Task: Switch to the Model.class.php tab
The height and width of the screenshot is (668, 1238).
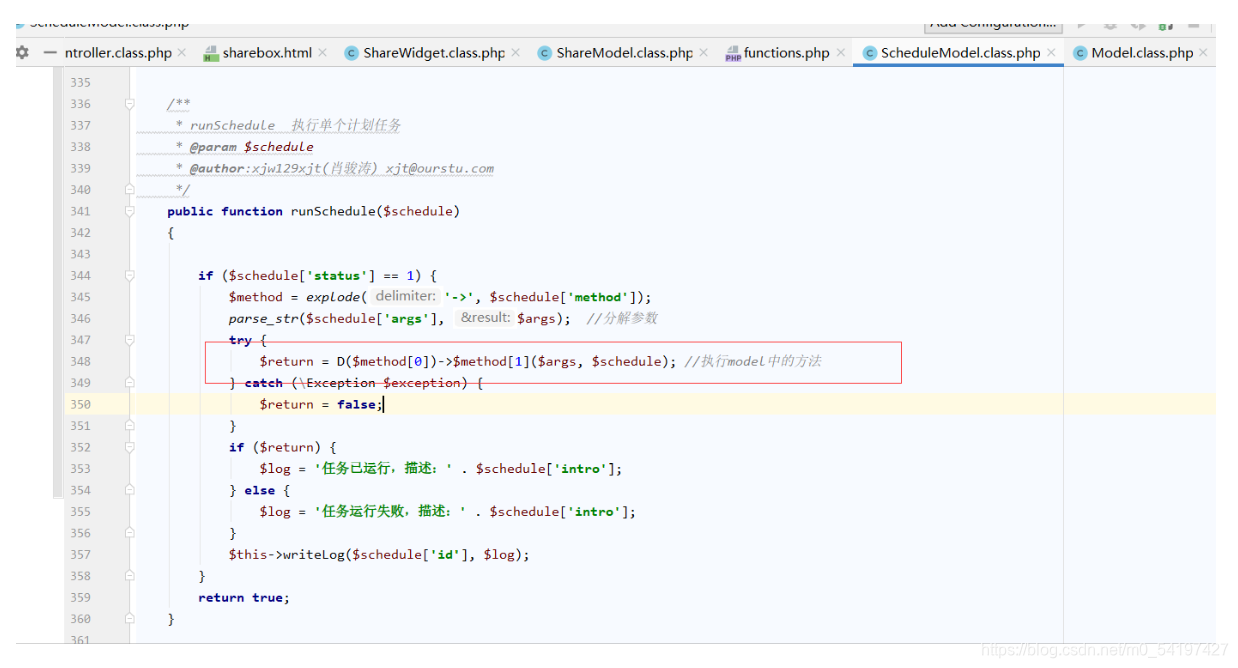Action: point(1142,53)
